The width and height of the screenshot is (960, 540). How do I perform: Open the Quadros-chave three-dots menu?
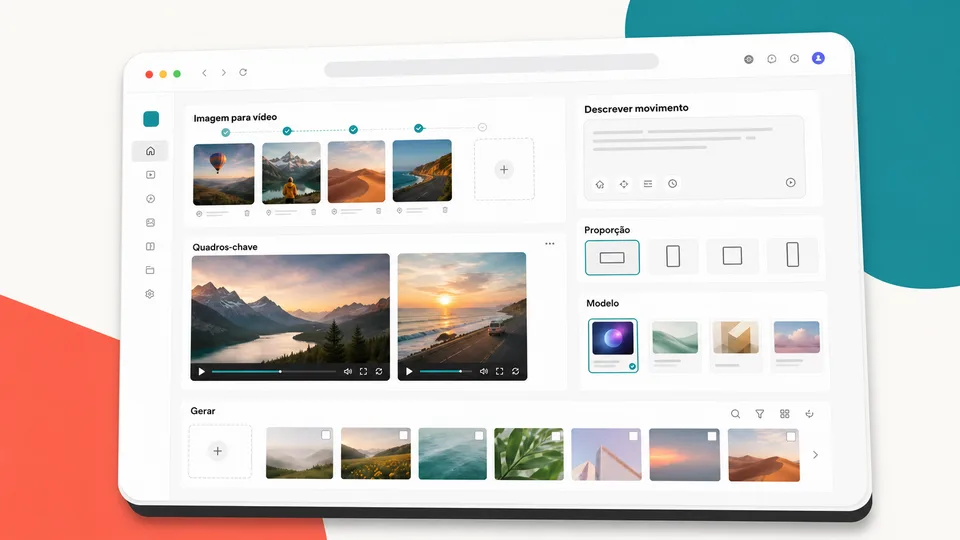[x=550, y=244]
